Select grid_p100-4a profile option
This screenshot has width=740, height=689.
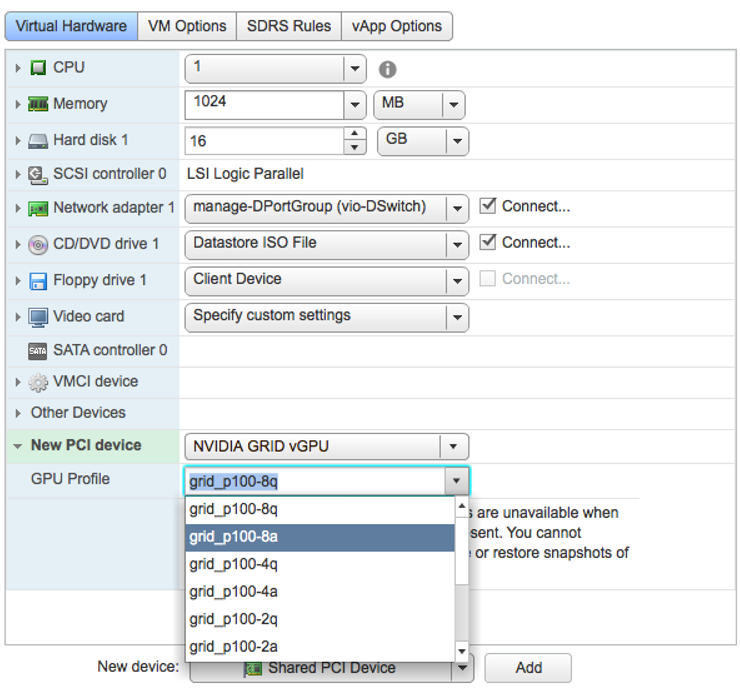pos(320,592)
